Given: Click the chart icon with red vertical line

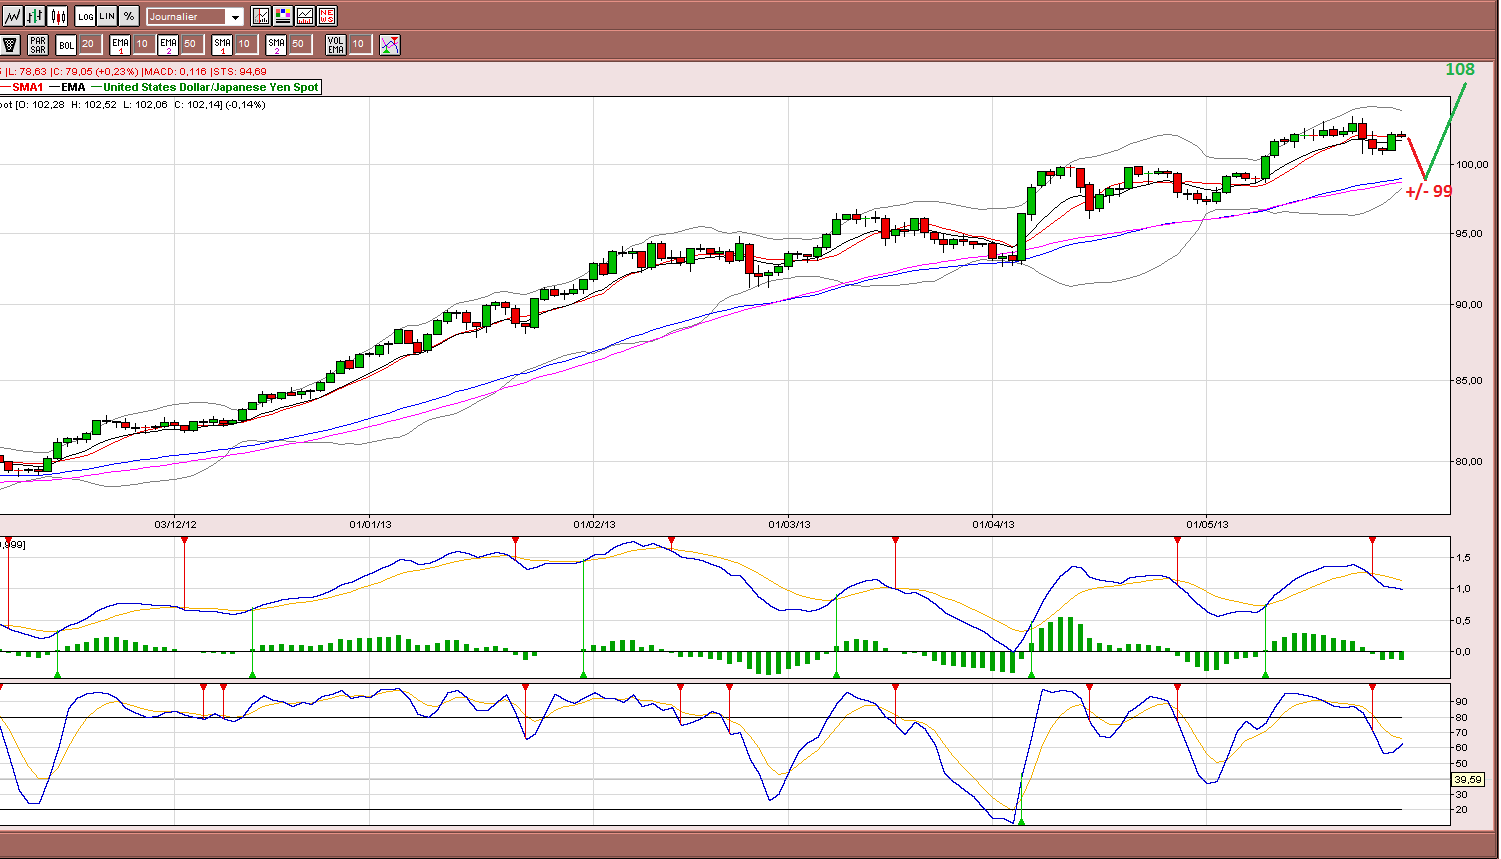Looking at the screenshot, I should 261,16.
